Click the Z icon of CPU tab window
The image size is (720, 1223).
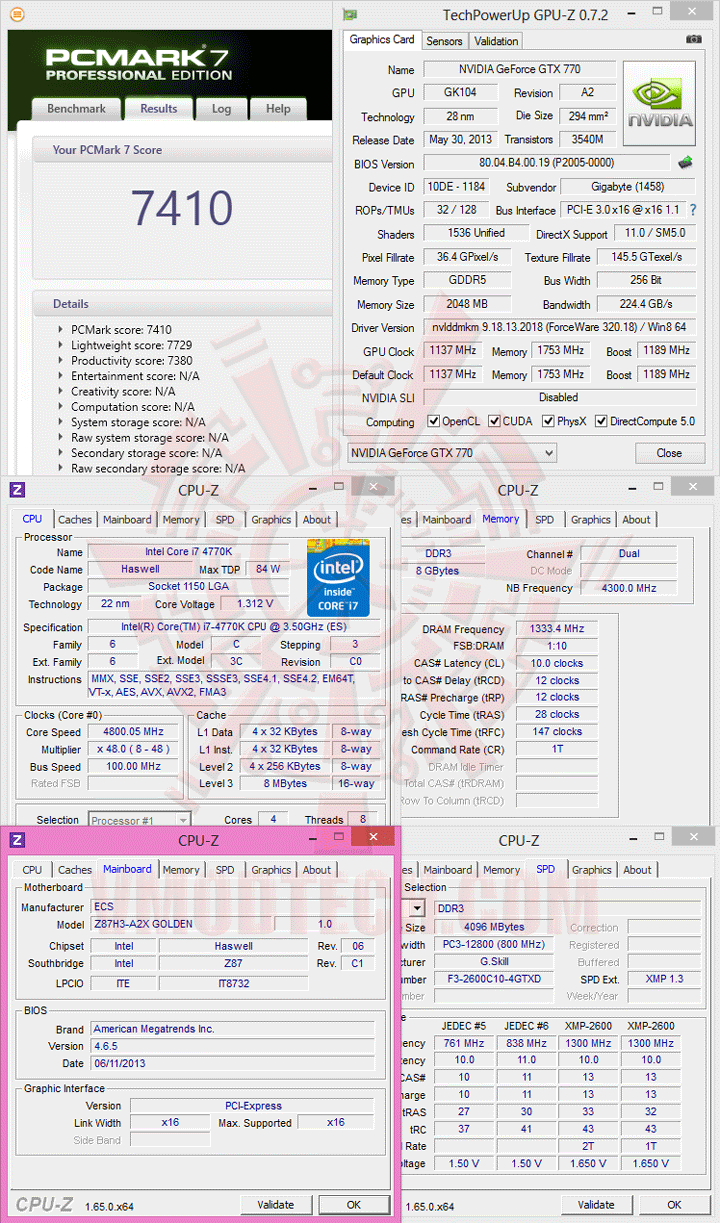(17, 489)
